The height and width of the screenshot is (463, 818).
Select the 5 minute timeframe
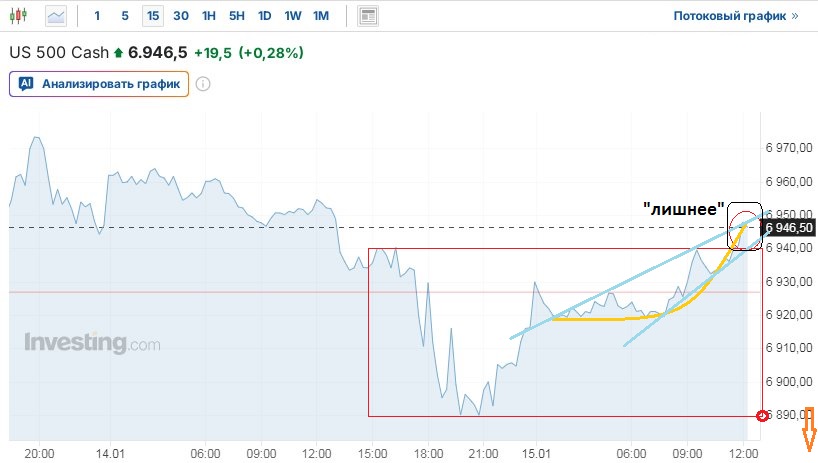[124, 16]
